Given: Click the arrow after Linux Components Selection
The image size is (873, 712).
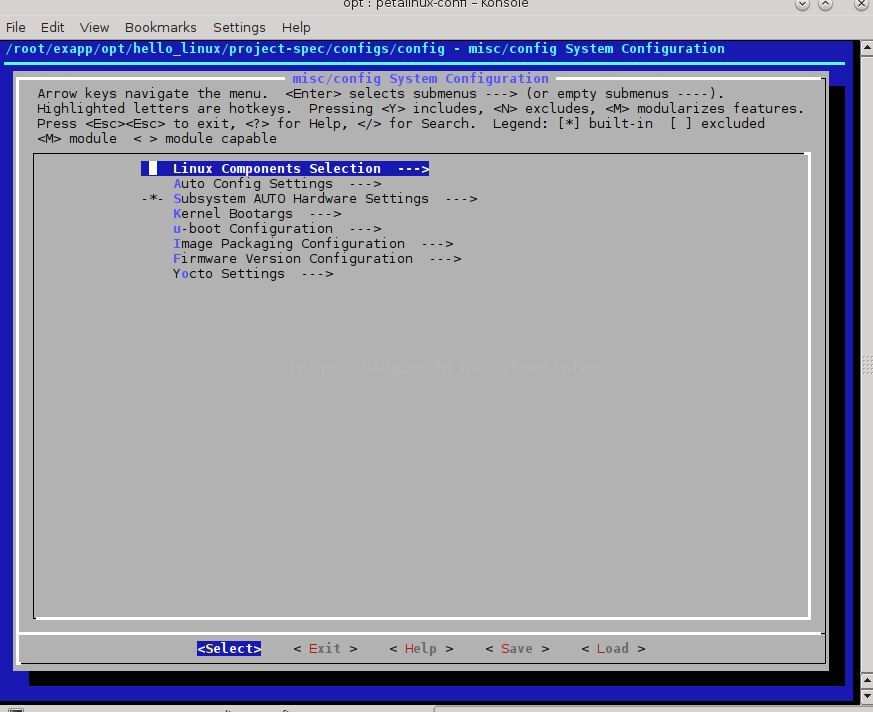Looking at the screenshot, I should click(x=413, y=169).
